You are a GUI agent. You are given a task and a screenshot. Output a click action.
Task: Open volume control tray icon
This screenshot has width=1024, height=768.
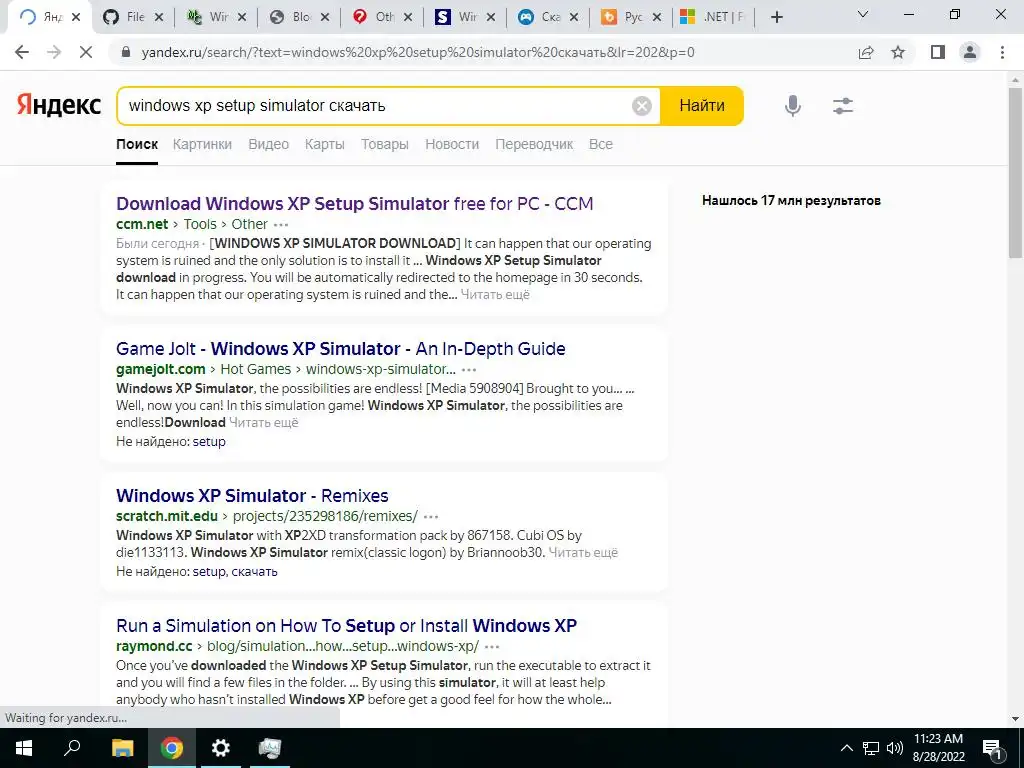click(894, 748)
